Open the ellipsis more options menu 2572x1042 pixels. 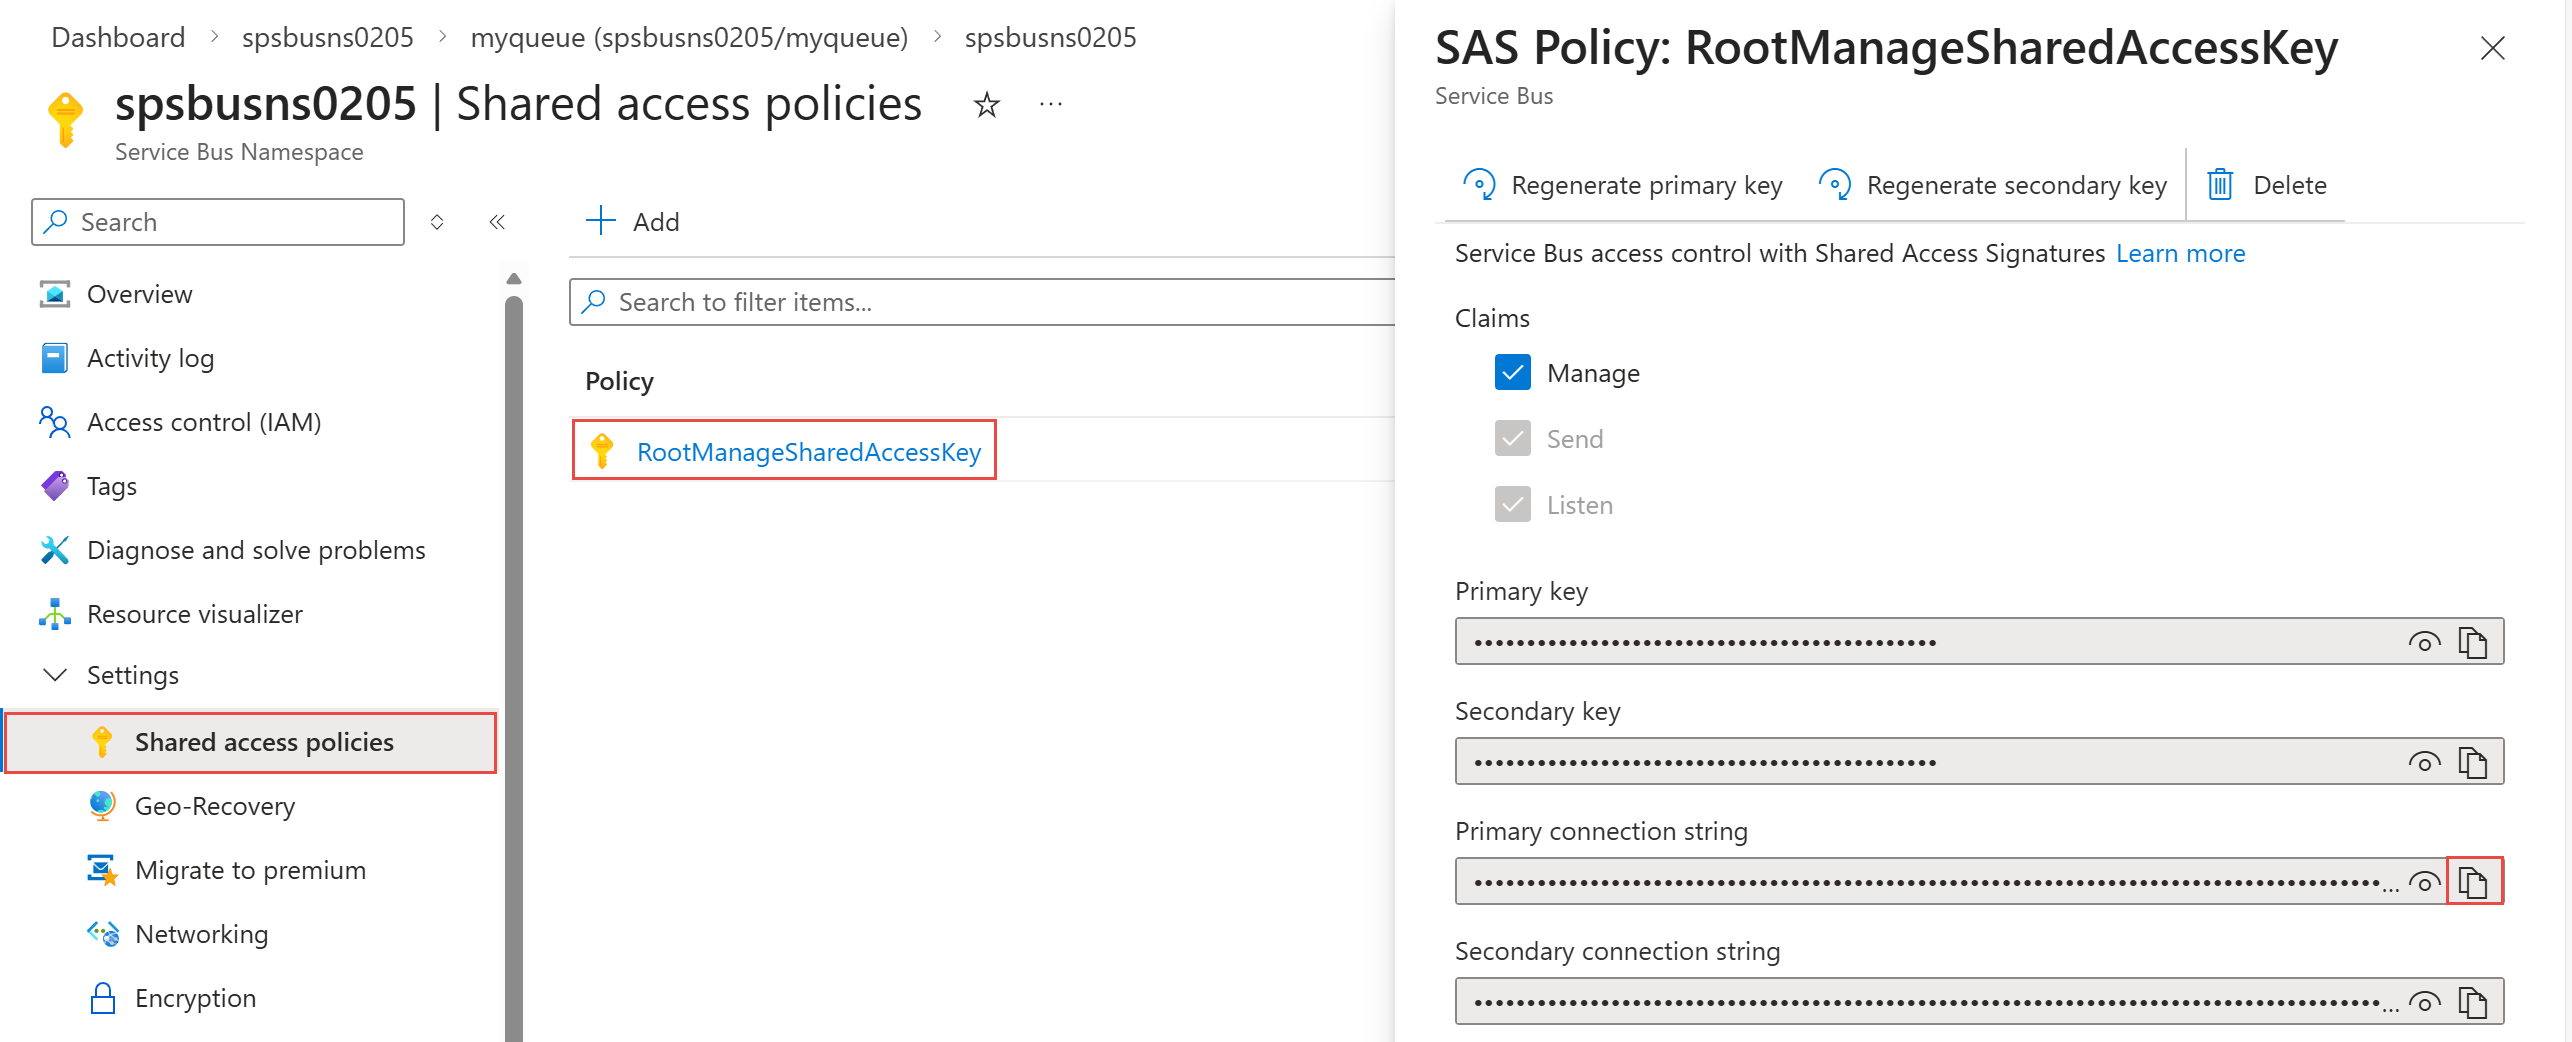(x=1050, y=103)
